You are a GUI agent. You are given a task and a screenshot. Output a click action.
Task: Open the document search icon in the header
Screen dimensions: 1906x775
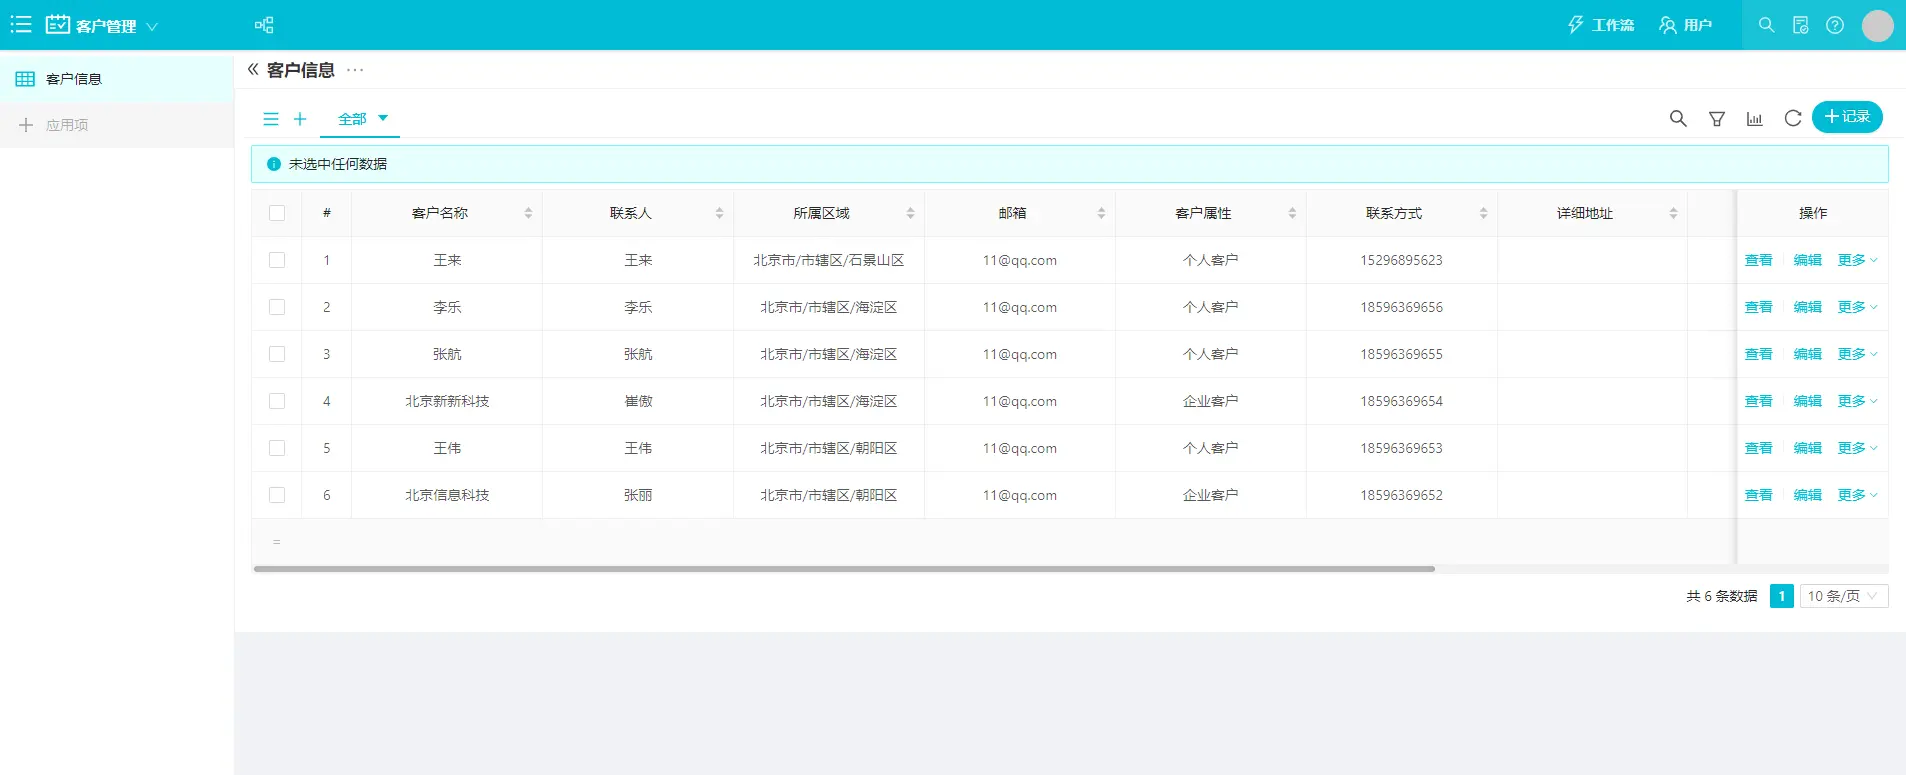[1800, 25]
